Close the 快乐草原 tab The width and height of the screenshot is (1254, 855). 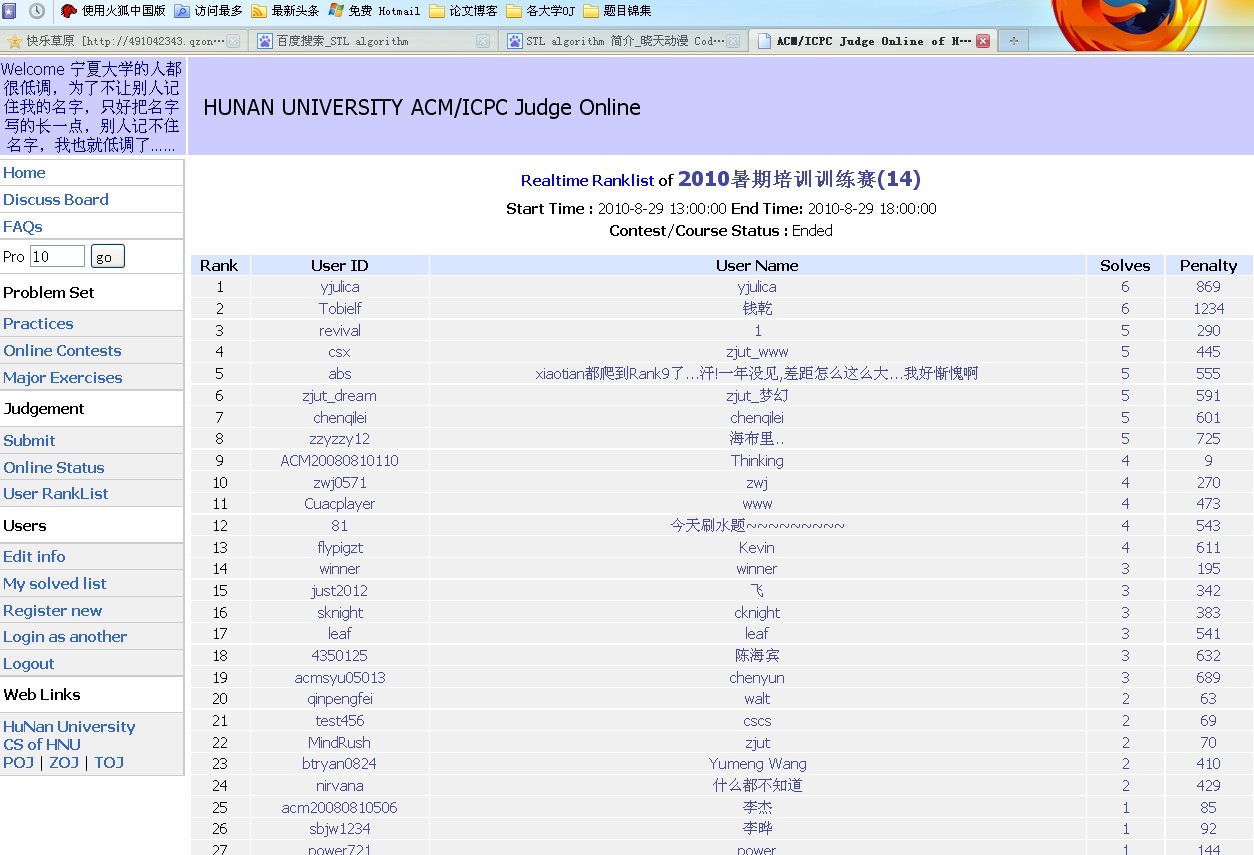click(x=233, y=41)
